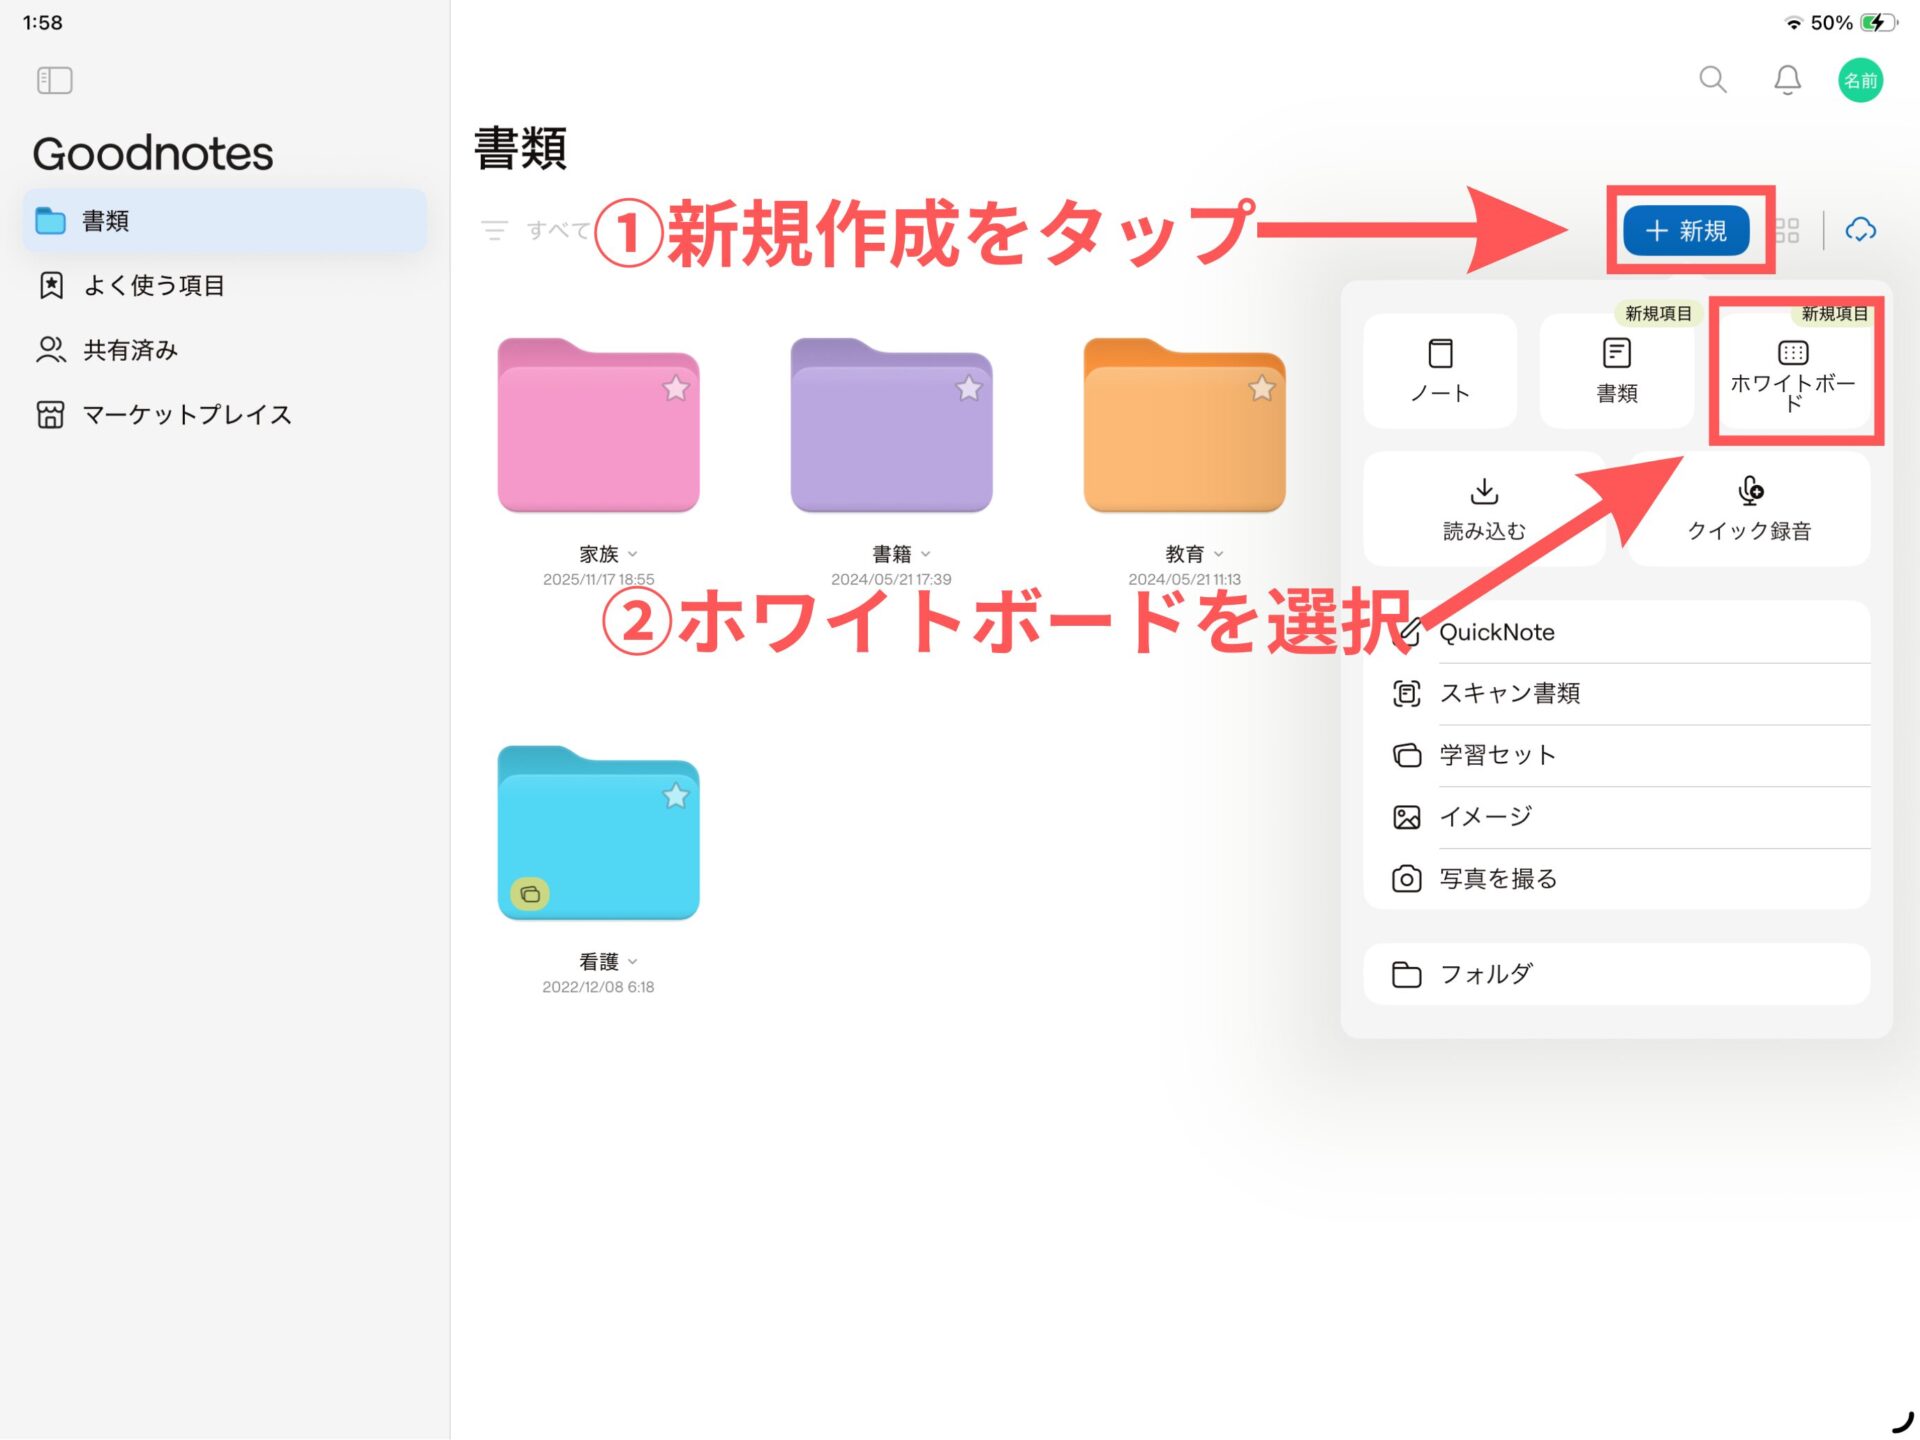Viewport: 1920px width, 1440px height.
Task: Create a new ノート
Action: [1440, 371]
